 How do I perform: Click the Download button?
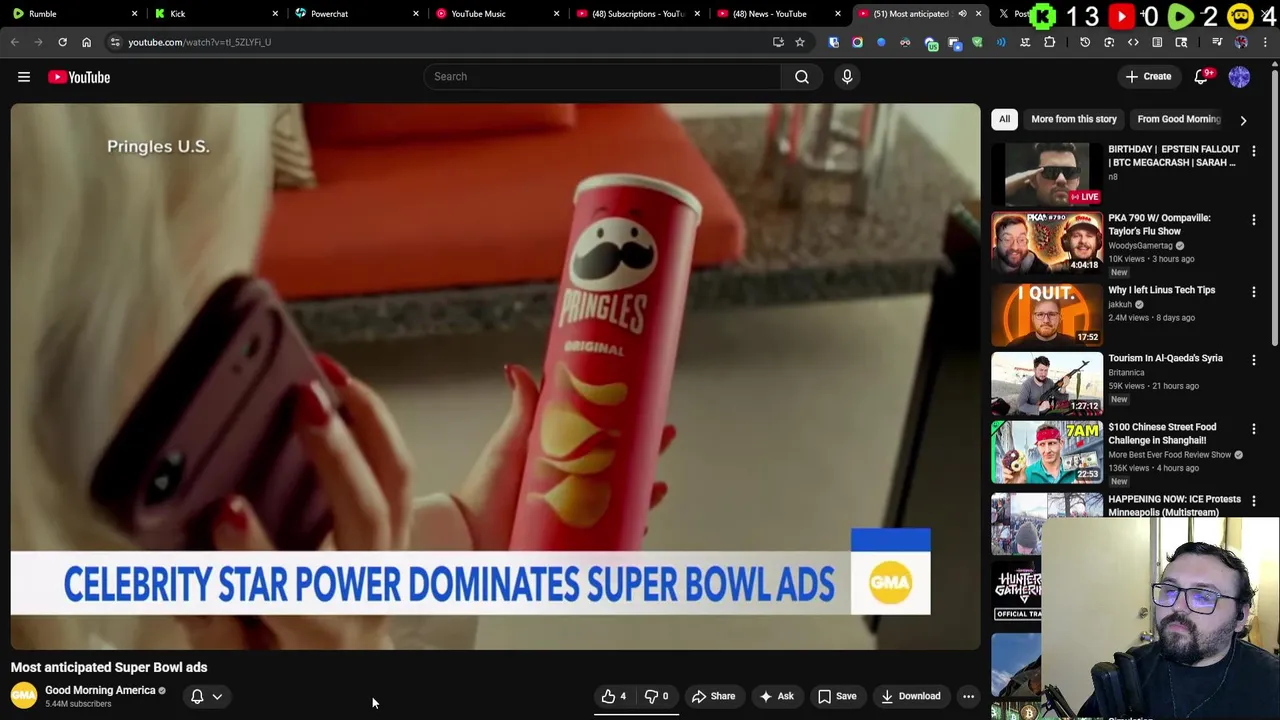point(910,697)
